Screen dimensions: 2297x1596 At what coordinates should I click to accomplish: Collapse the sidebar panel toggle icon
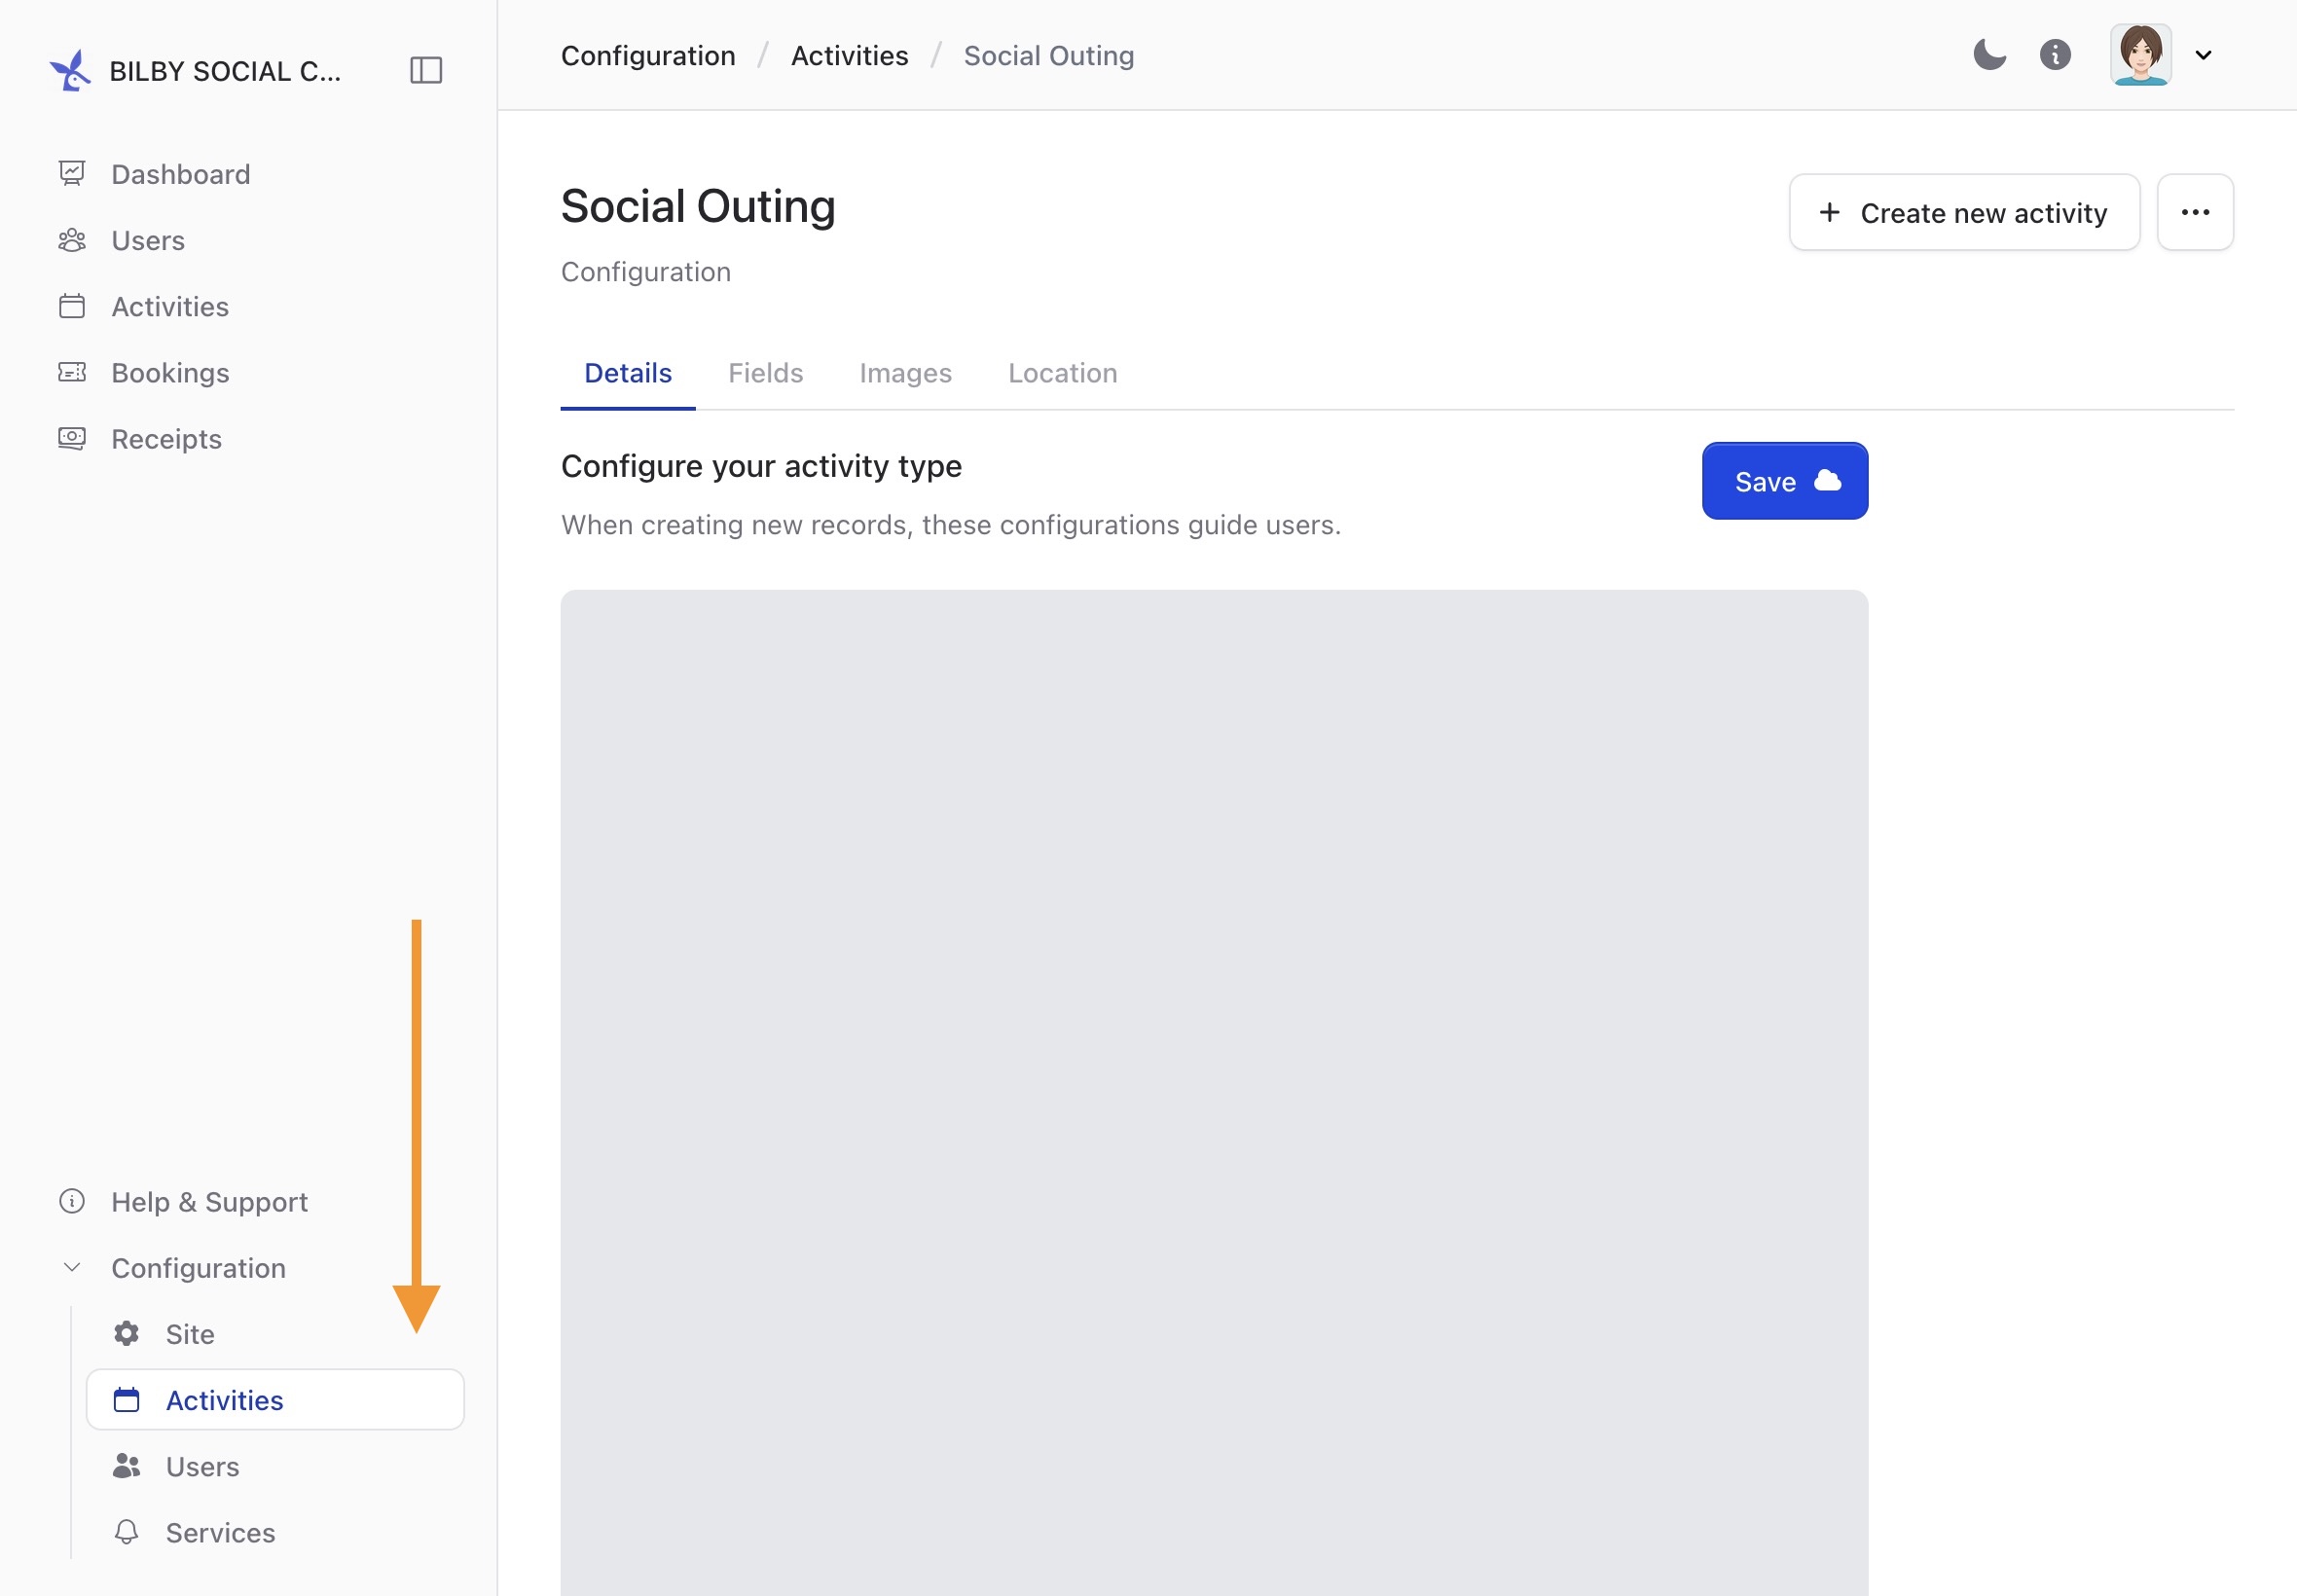(x=426, y=70)
